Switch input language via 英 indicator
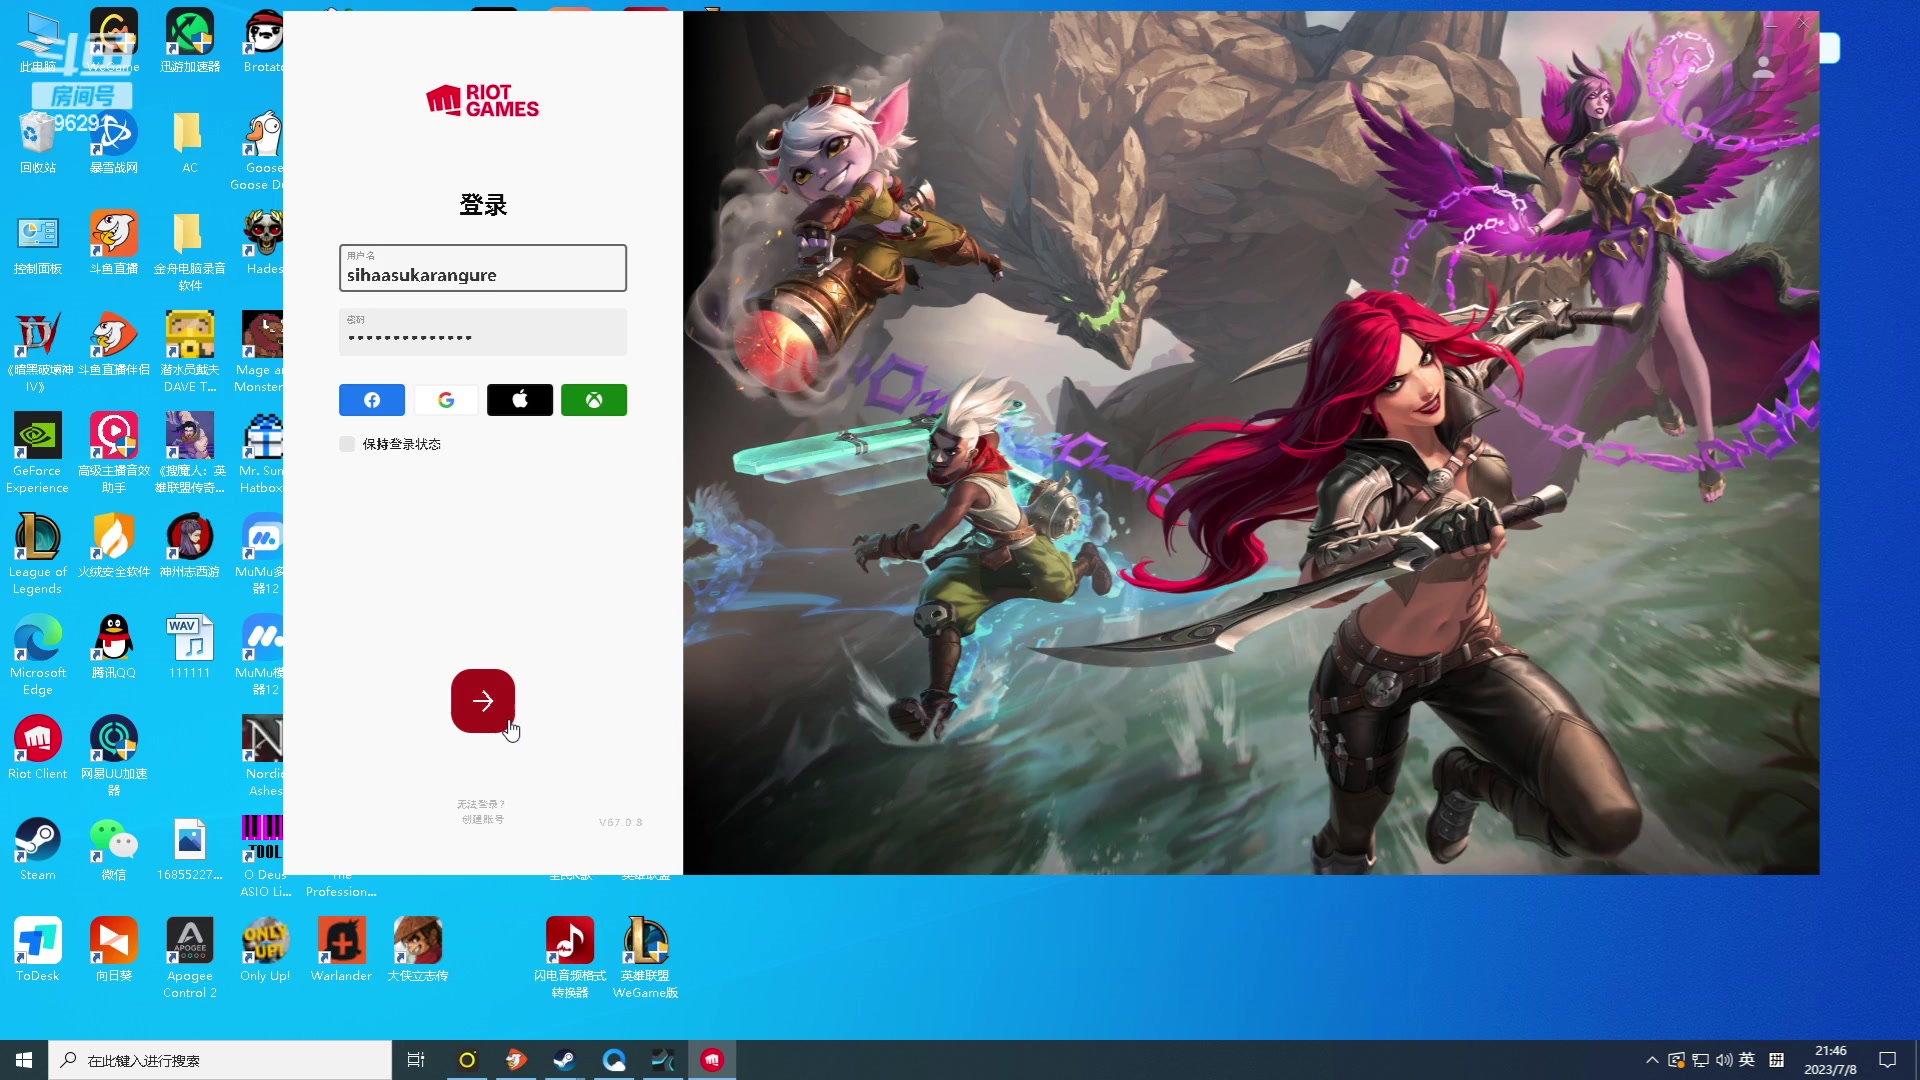Image resolution: width=1920 pixels, height=1080 pixels. tap(1747, 1060)
